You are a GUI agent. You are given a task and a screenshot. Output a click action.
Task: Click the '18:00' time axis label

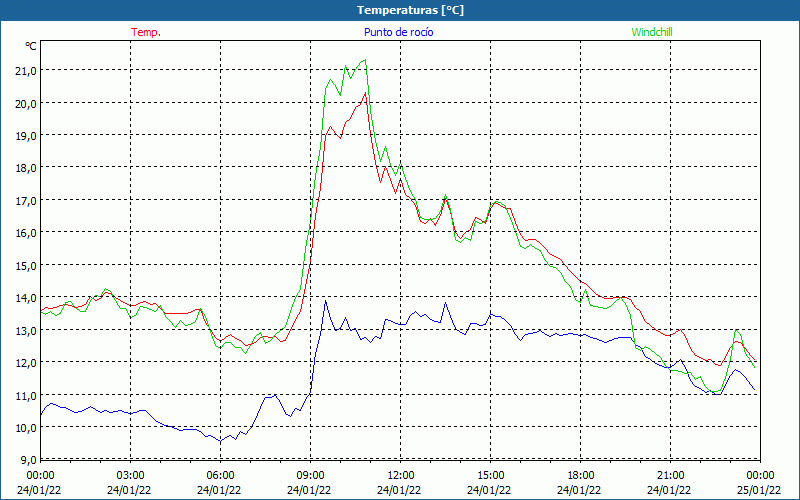click(x=581, y=476)
